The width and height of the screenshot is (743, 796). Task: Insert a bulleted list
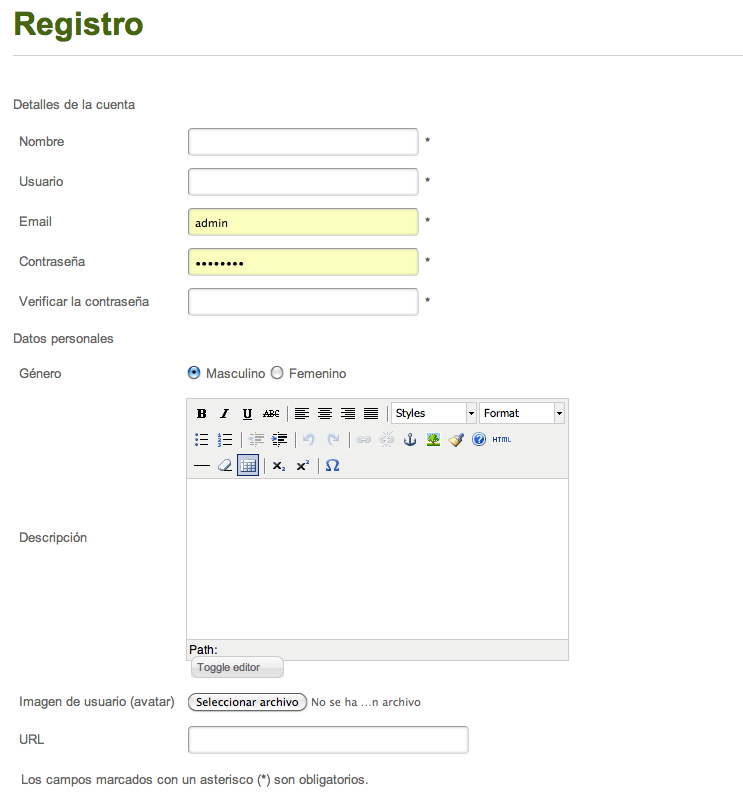201,440
